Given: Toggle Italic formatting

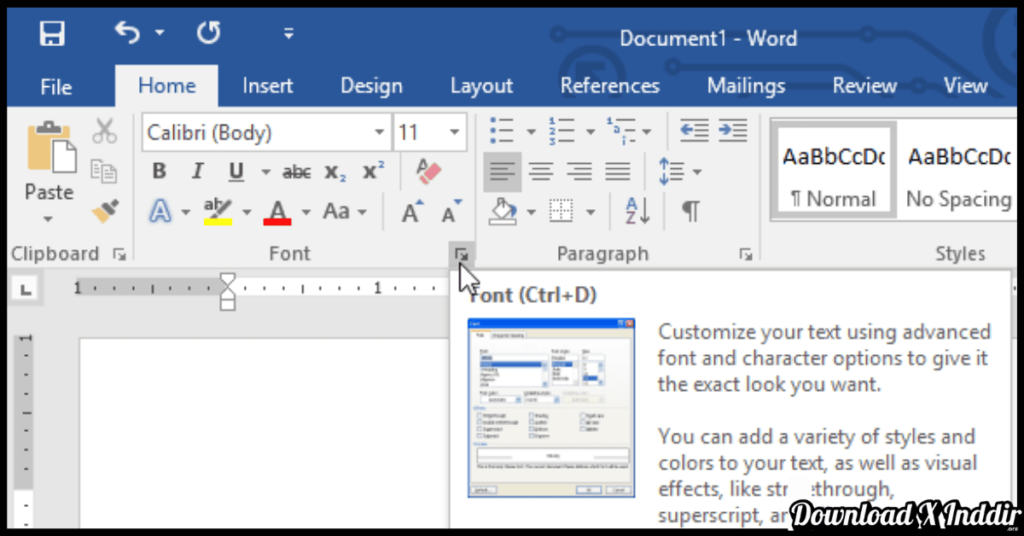Looking at the screenshot, I should (197, 171).
